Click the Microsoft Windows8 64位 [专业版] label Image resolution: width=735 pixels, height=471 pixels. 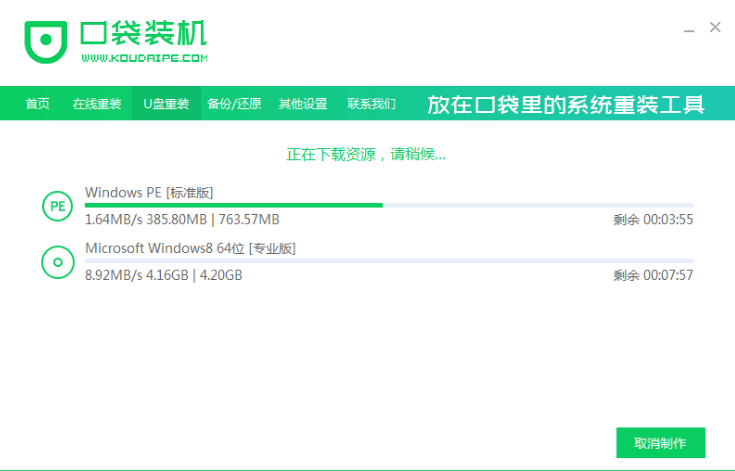[190, 248]
